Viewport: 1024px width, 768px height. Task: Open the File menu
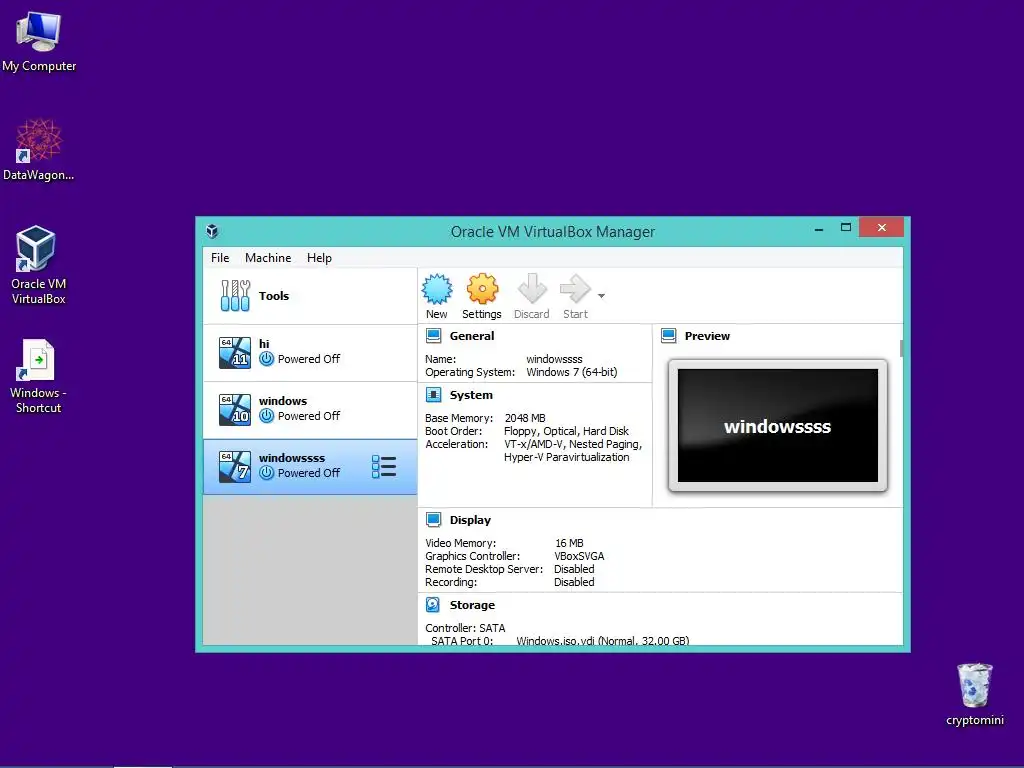click(x=220, y=258)
